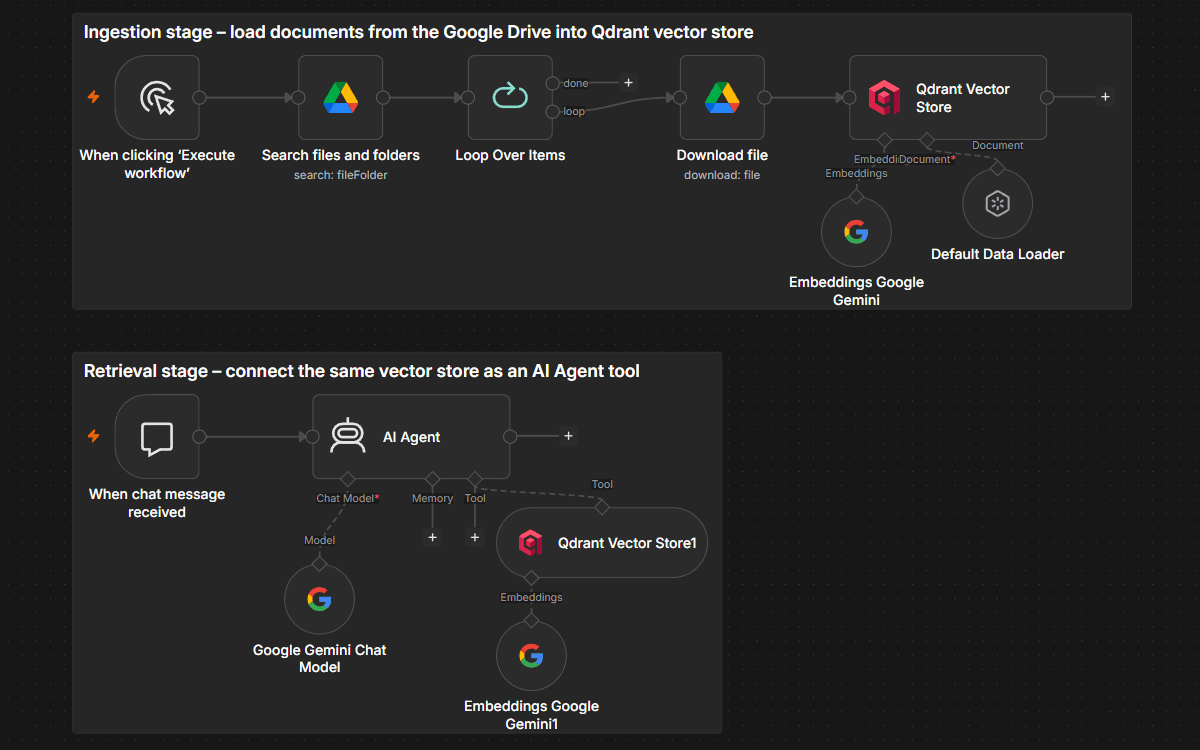Select the When chat message received node
Screen dimensions: 1200x750
pos(157,436)
